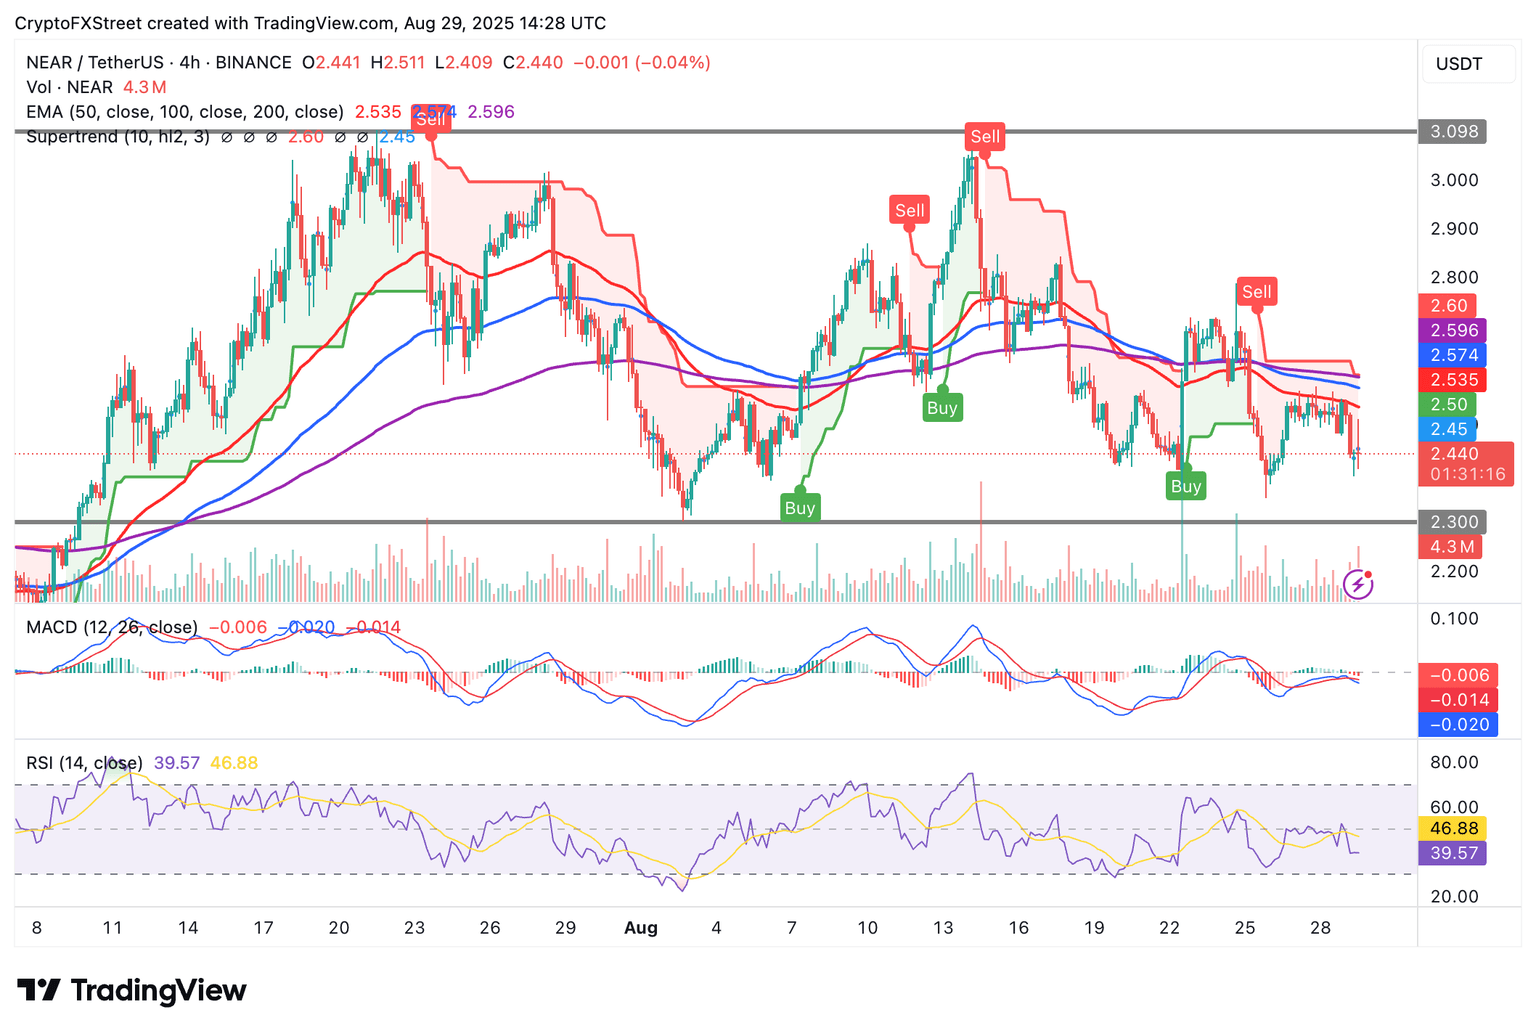Click the purple lightning bolt icon
Viewport: 1536px width, 1034px height.
click(1357, 584)
